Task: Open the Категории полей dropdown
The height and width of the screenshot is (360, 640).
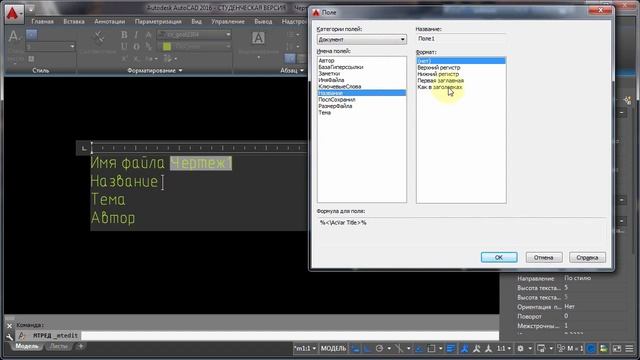Action: (362, 40)
